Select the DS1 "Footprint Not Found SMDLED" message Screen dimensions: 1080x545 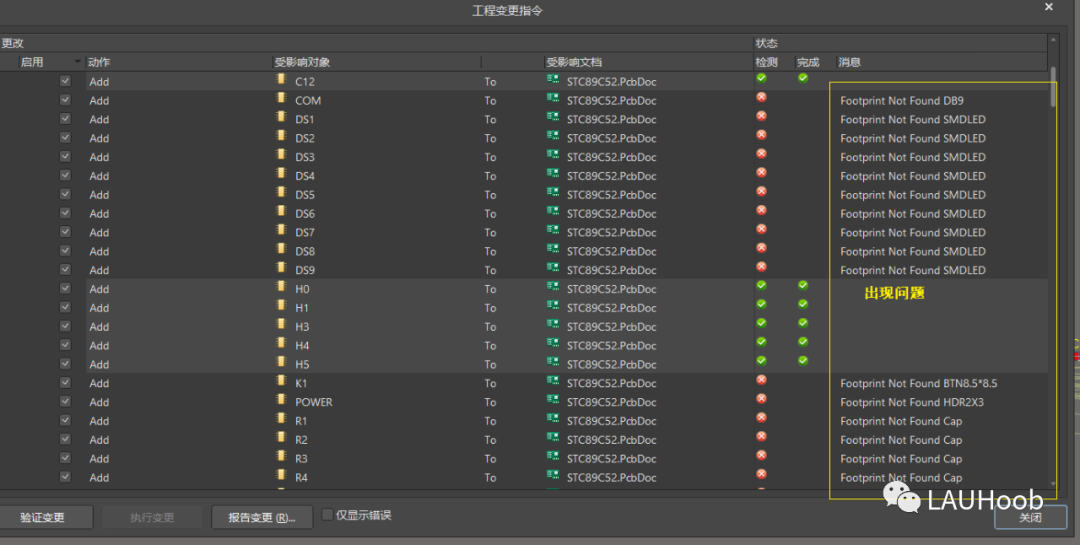(x=913, y=119)
